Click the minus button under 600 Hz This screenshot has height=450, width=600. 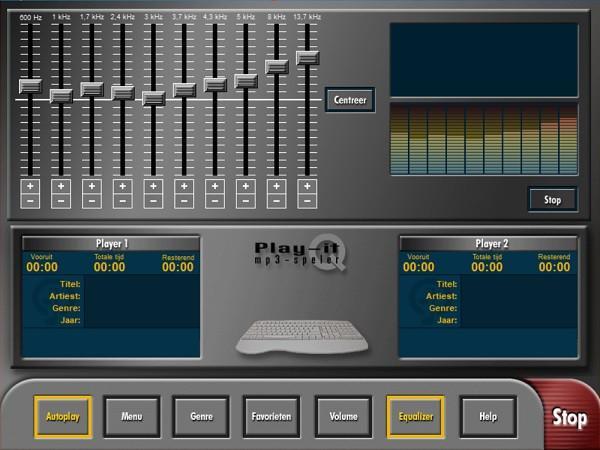pos(30,201)
